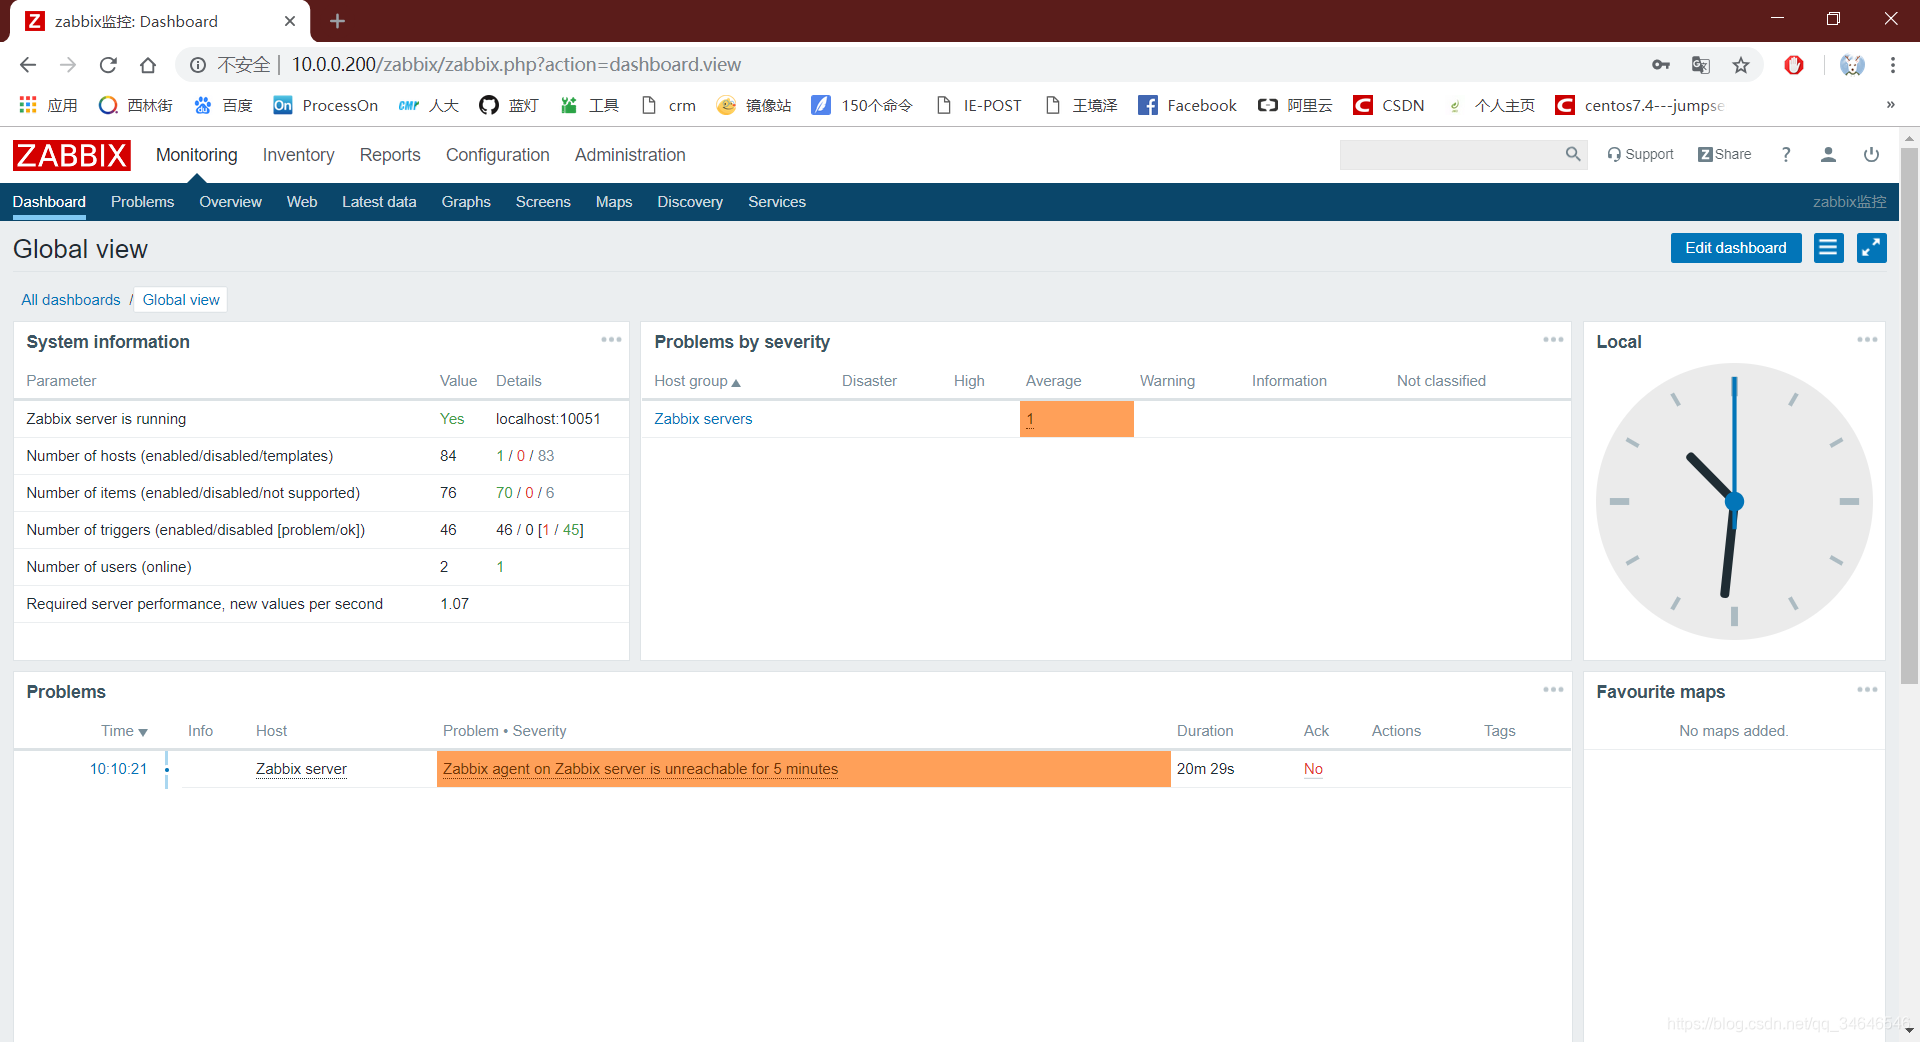Screen dimensions: 1920x1042
Task: Click the search magnifier icon
Action: 1573,154
